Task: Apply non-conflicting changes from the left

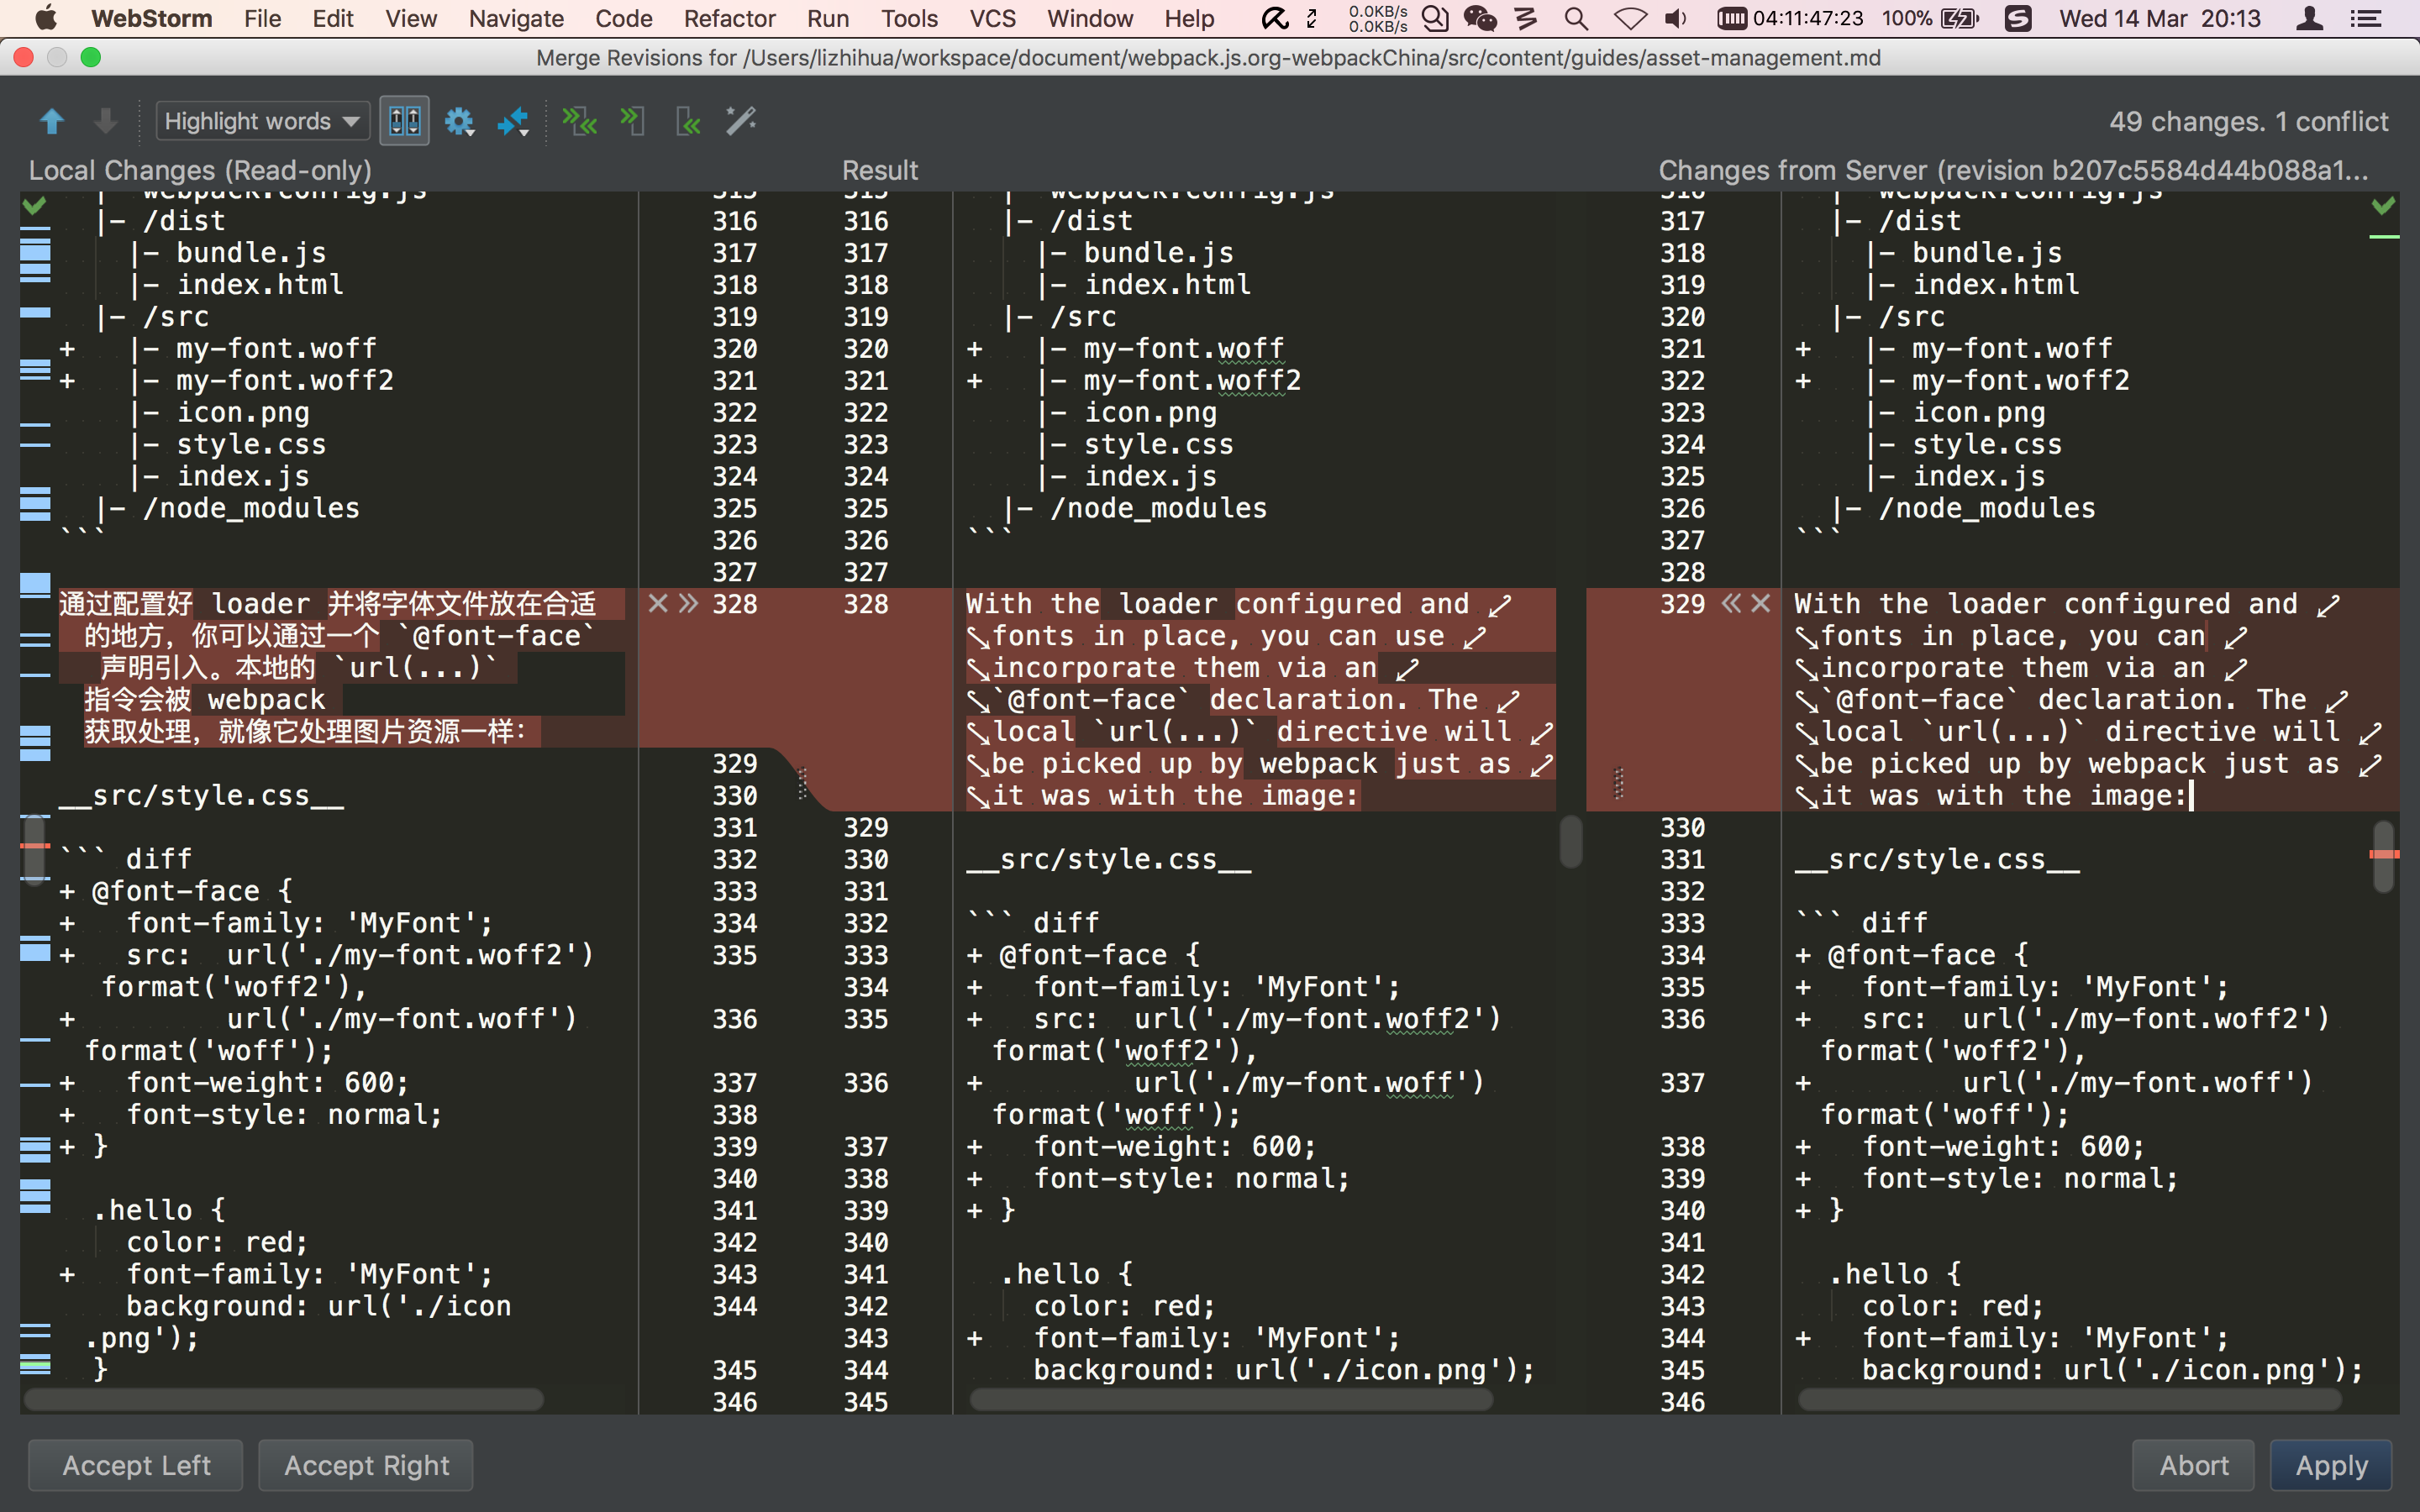Action: pos(632,122)
